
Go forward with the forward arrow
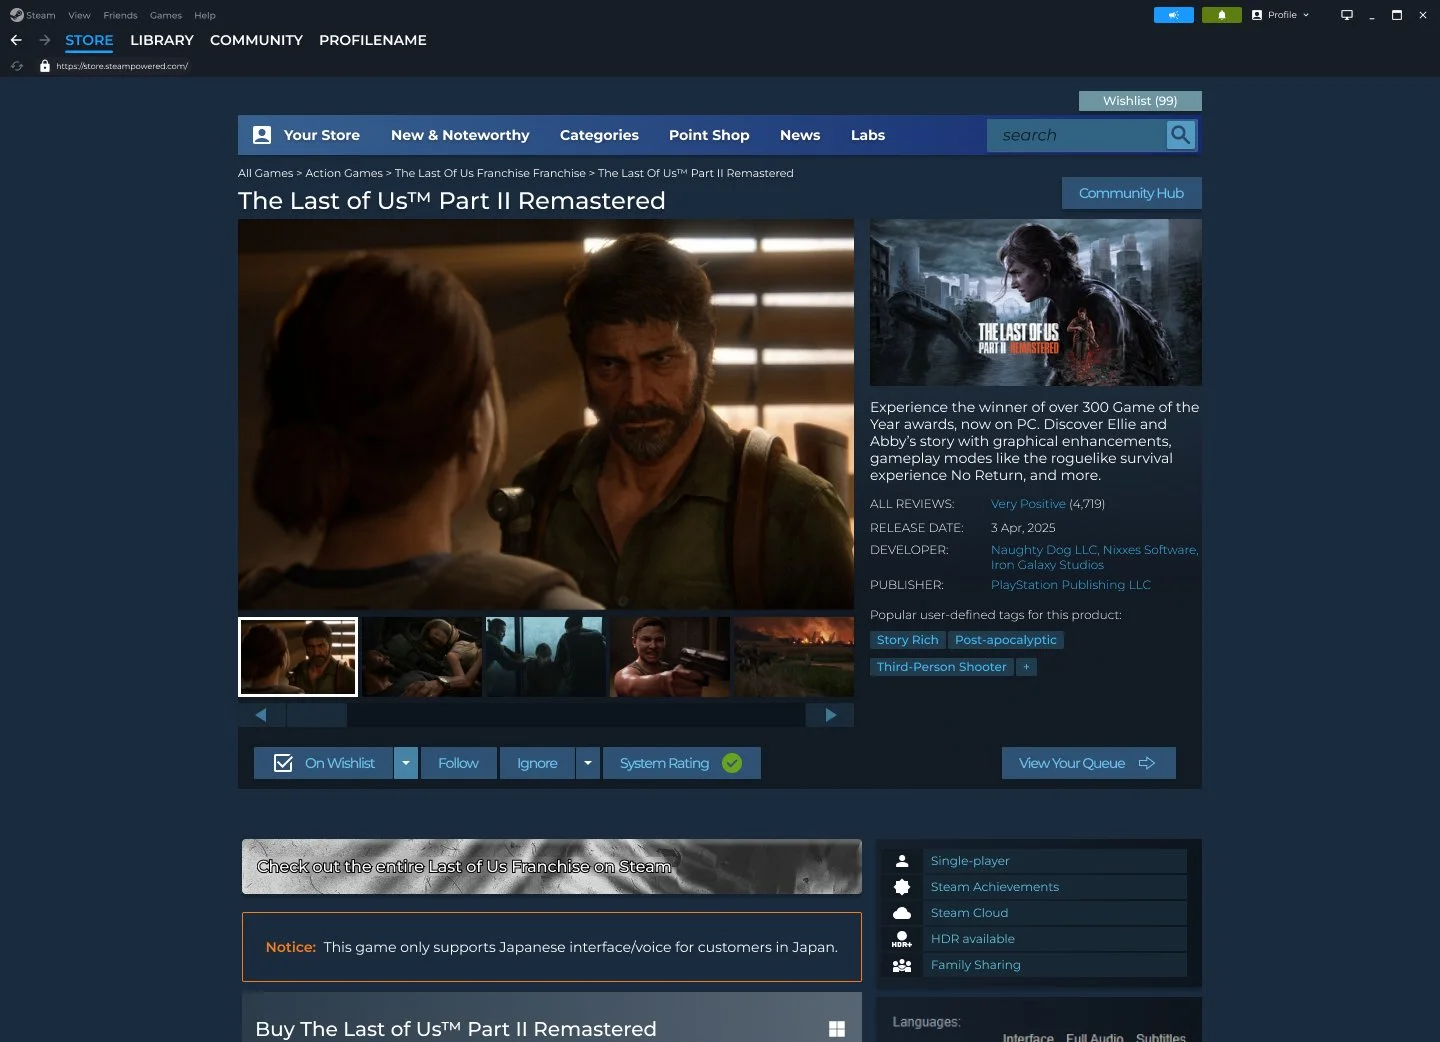tap(45, 40)
